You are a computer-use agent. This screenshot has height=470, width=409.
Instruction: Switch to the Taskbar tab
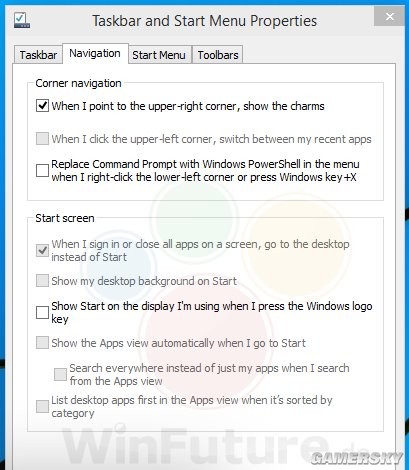click(38, 55)
